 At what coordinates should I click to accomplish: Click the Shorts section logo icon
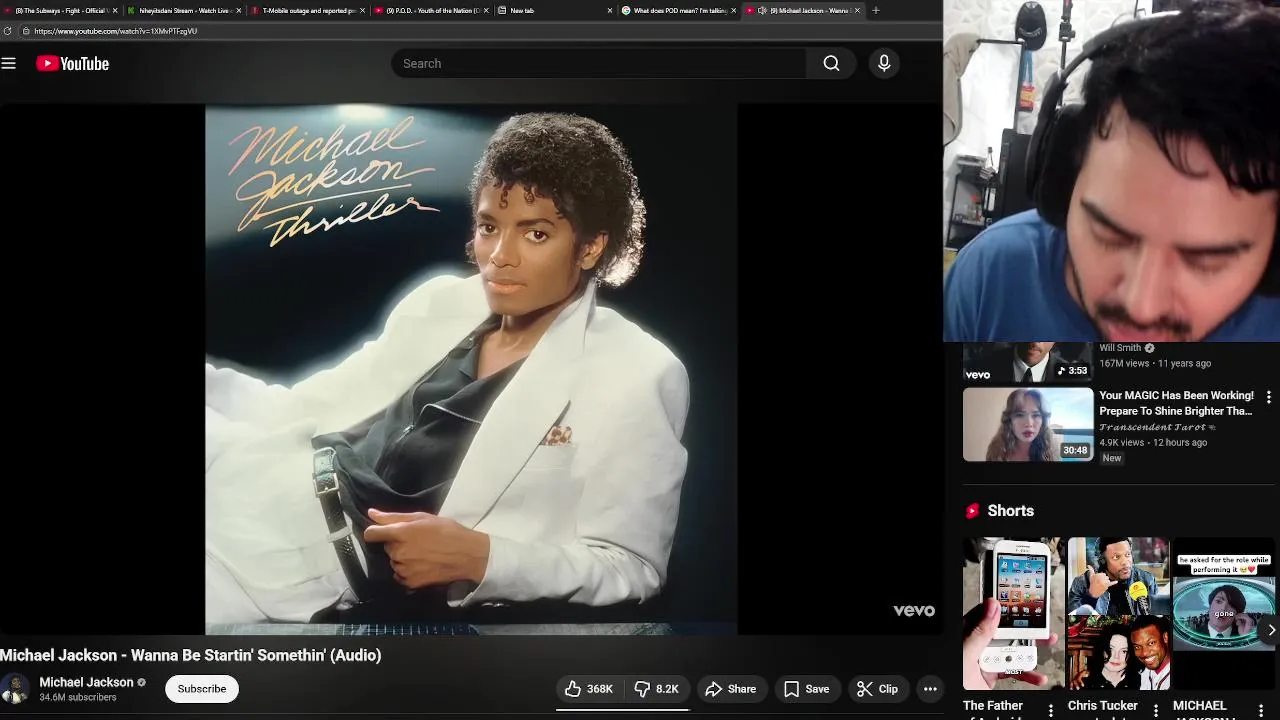point(972,511)
